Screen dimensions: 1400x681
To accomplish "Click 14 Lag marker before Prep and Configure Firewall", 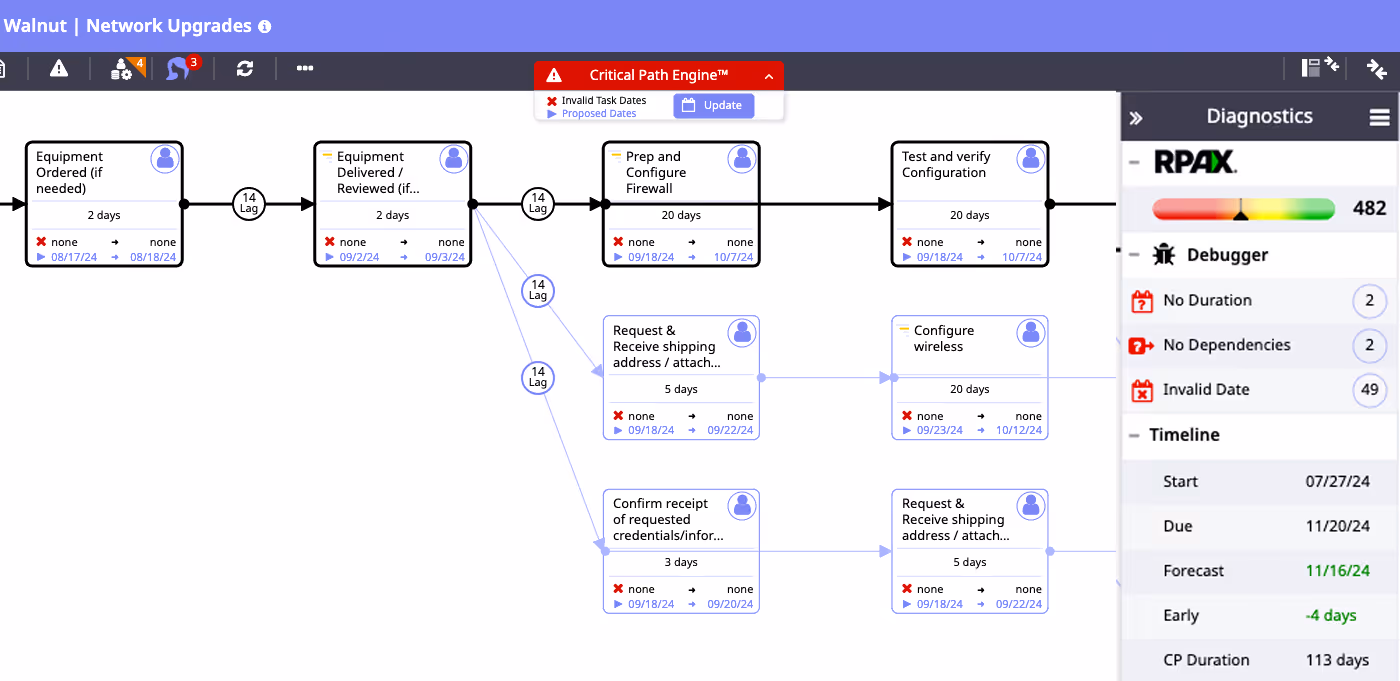I will (538, 204).
